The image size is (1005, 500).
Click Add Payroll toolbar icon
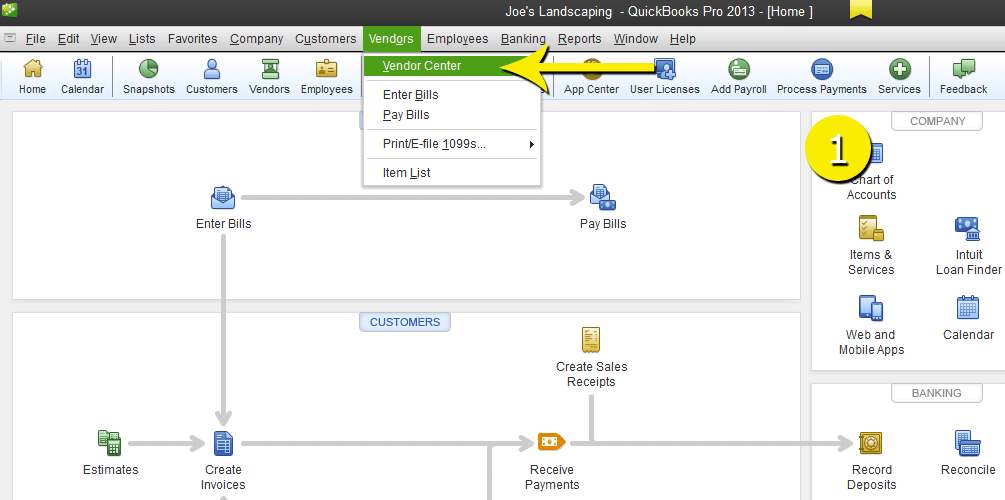[738, 76]
